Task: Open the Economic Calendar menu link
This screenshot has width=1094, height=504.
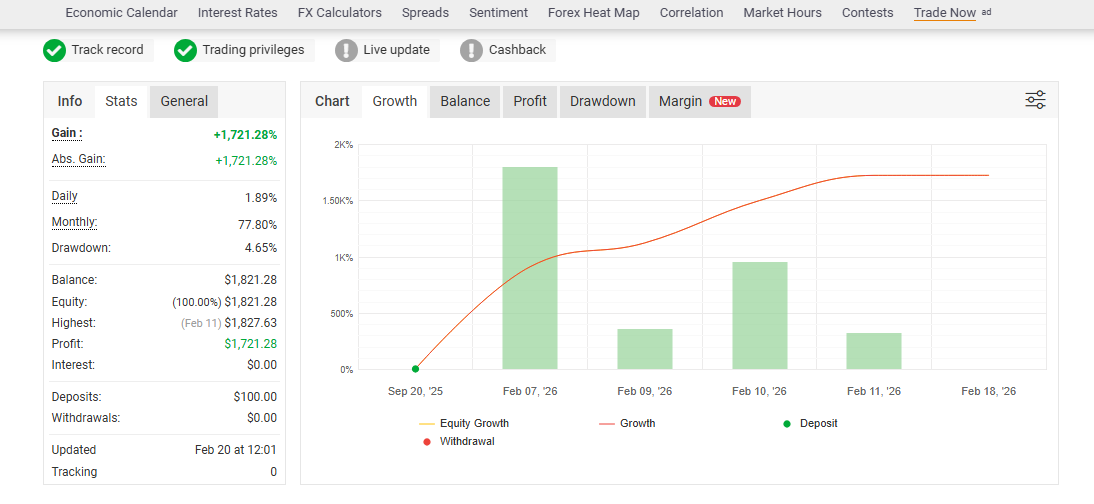Action: 121,13
